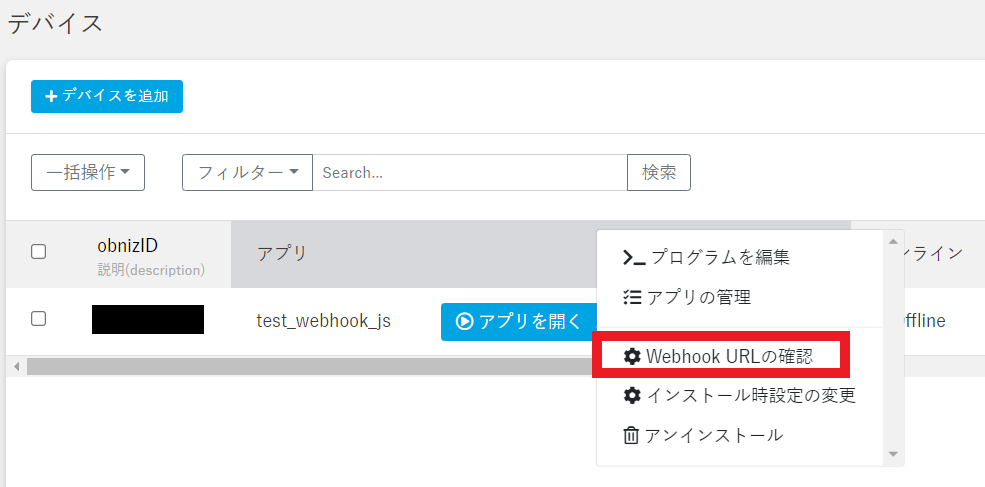The height and width of the screenshot is (487, 985).
Task: Click the menu scrollbar down arrow
Action: pyautogui.click(x=893, y=454)
